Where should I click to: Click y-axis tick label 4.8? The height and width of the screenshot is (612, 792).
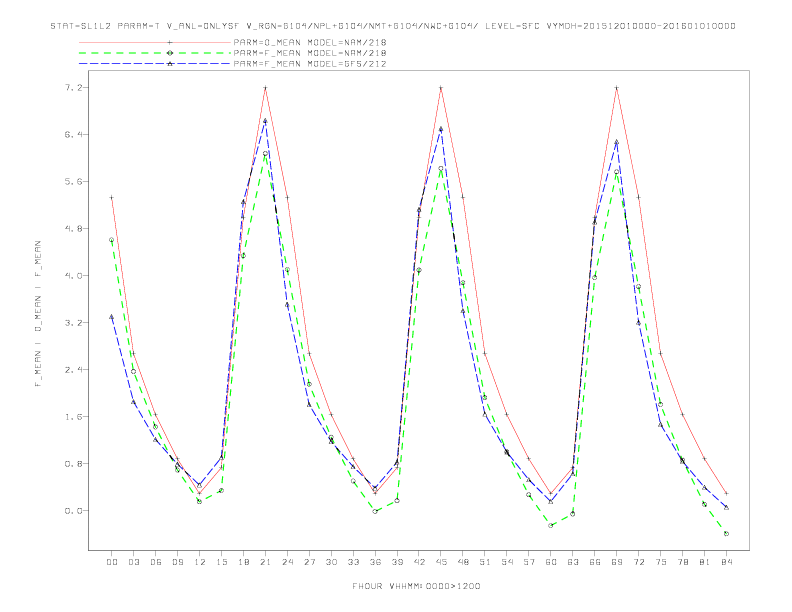[73, 228]
